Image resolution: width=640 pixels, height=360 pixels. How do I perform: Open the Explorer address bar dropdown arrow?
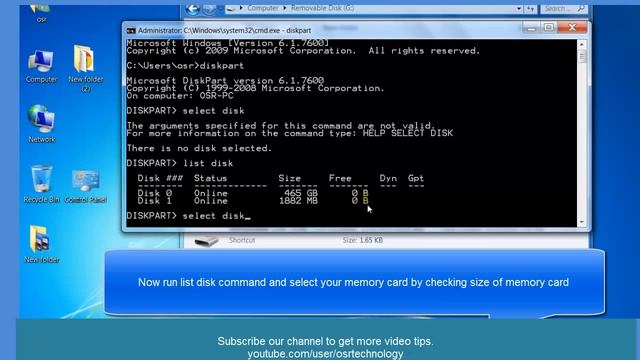pos(518,8)
